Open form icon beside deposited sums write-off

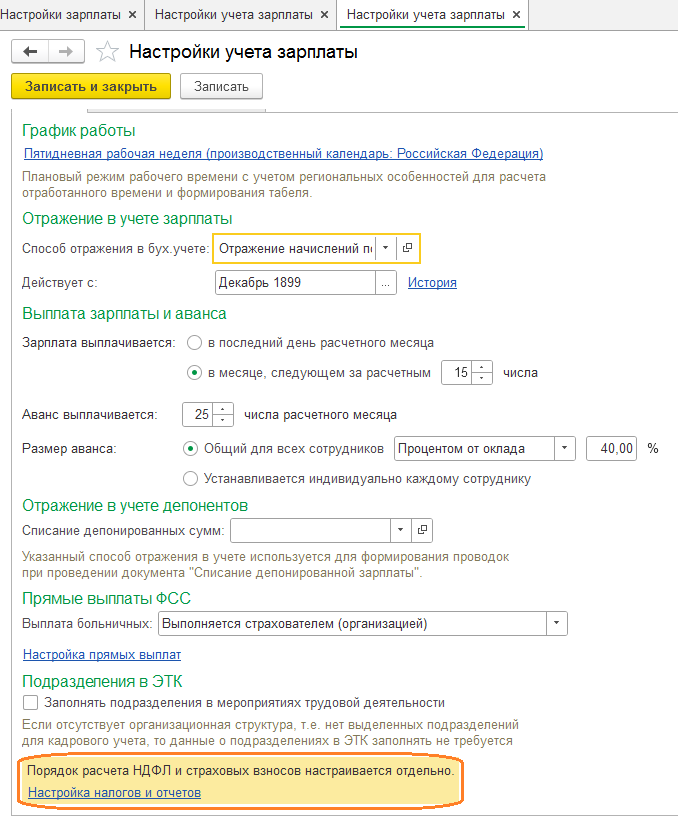pos(422,530)
